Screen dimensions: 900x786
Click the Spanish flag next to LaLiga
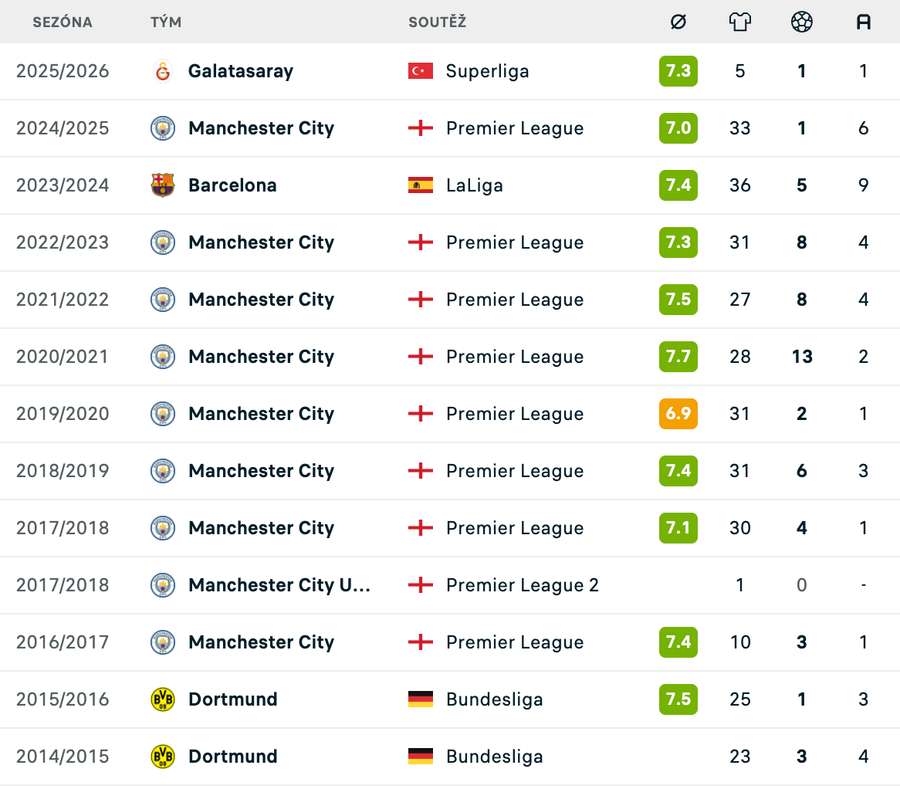coord(424,185)
